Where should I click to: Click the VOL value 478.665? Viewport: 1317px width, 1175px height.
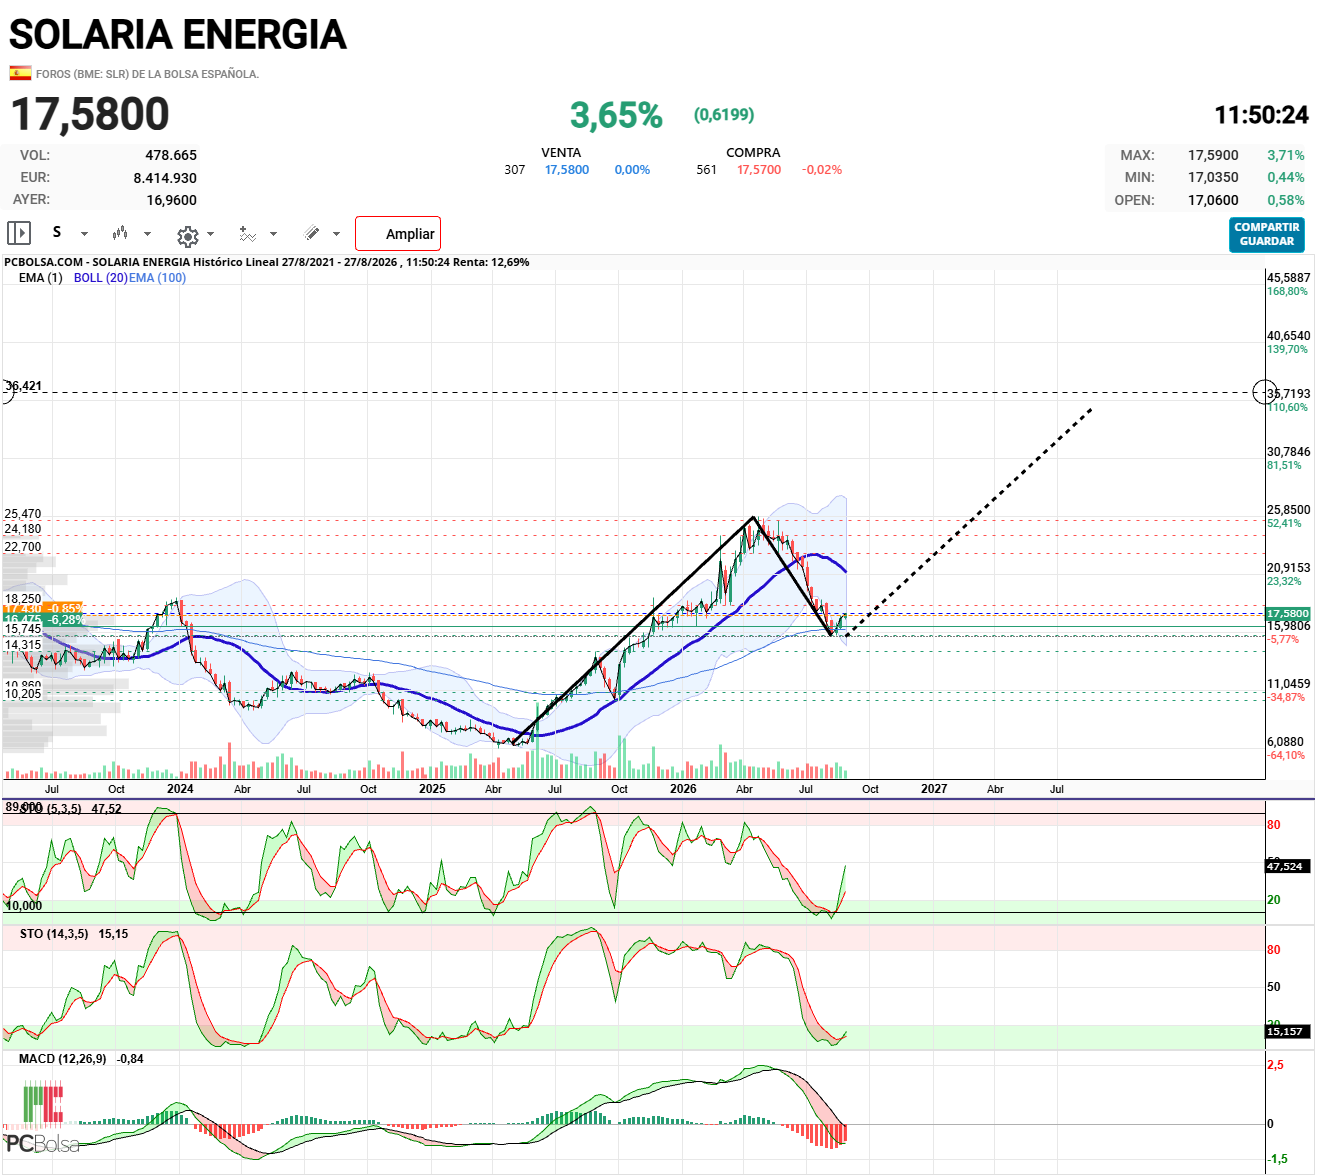point(171,155)
